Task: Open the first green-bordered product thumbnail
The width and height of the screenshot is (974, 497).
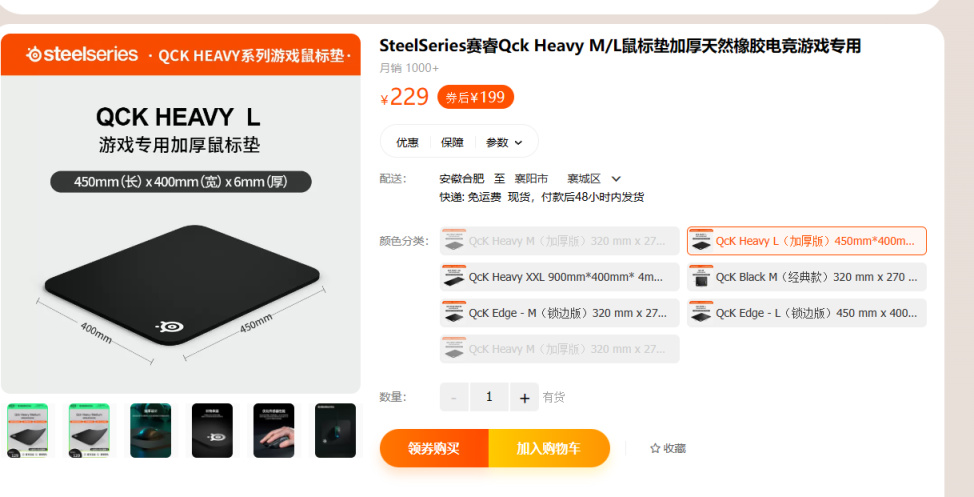Action: (x=27, y=431)
